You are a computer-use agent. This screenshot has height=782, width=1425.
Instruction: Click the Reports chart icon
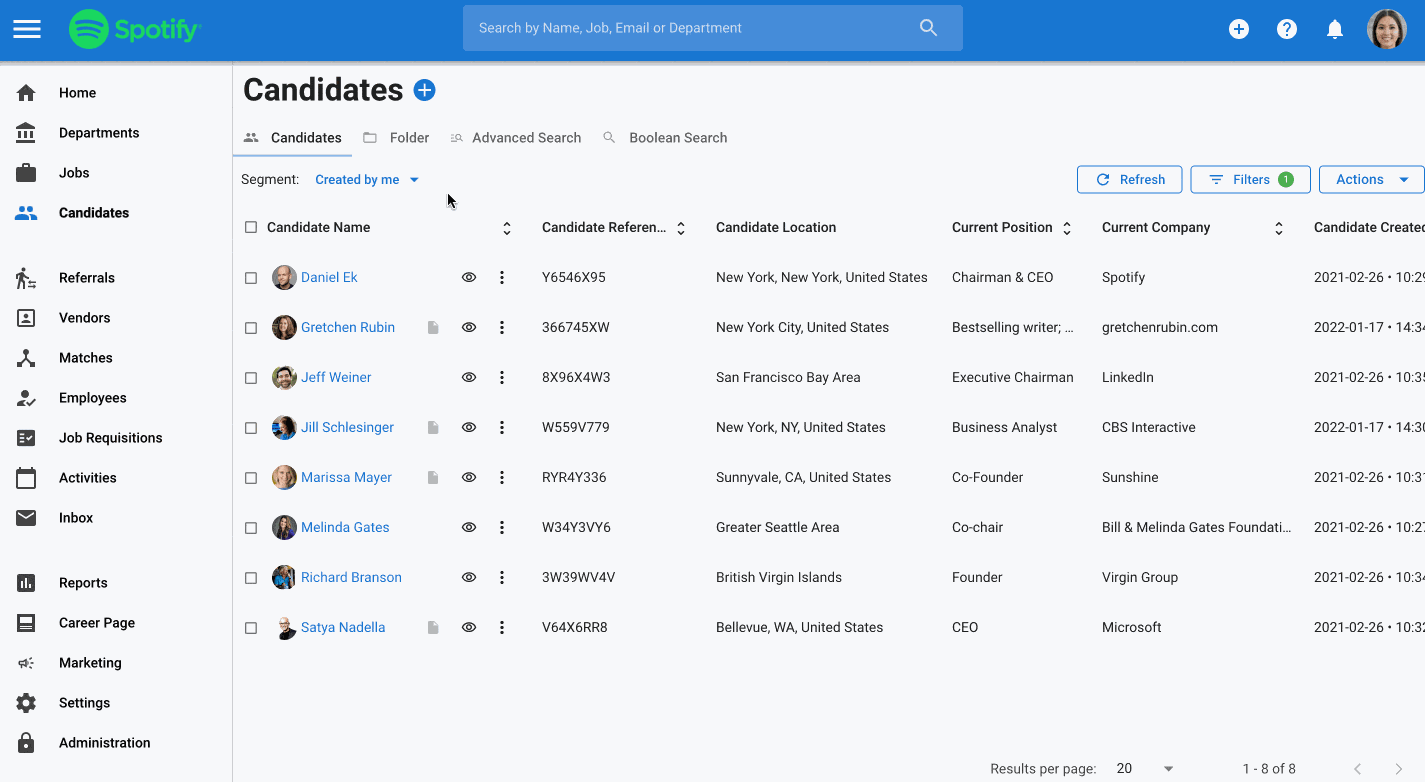[26, 583]
